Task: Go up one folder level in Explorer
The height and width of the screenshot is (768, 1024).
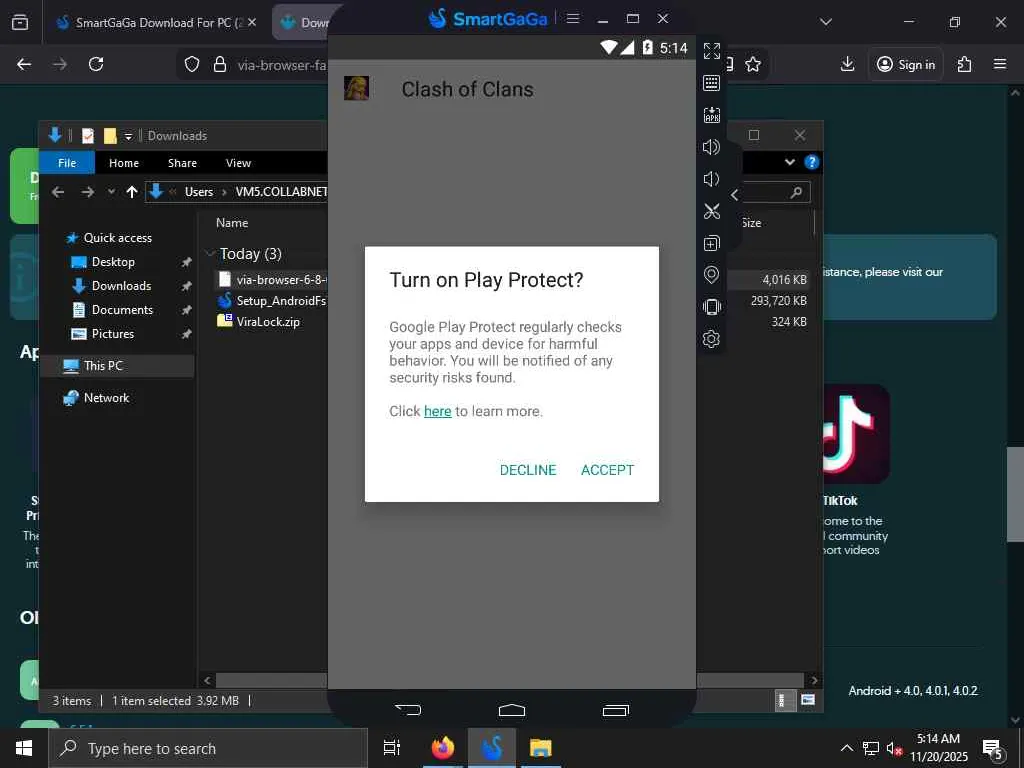Action: click(132, 192)
